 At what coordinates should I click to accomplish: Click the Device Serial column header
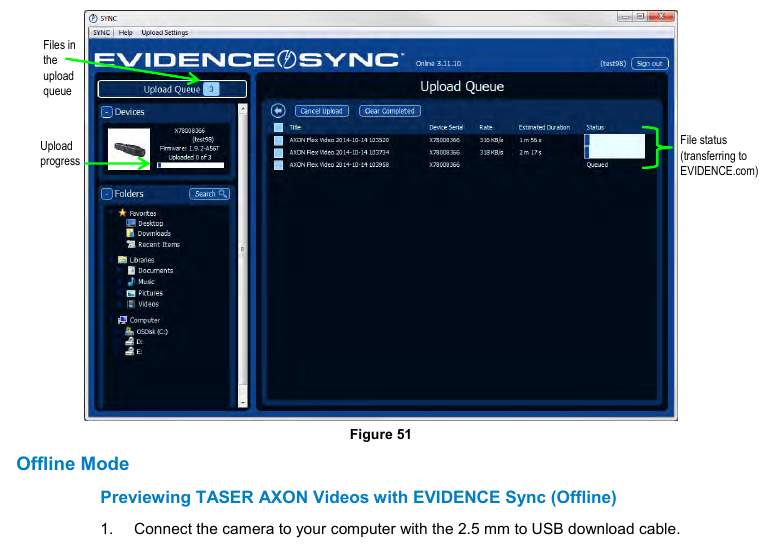click(446, 127)
